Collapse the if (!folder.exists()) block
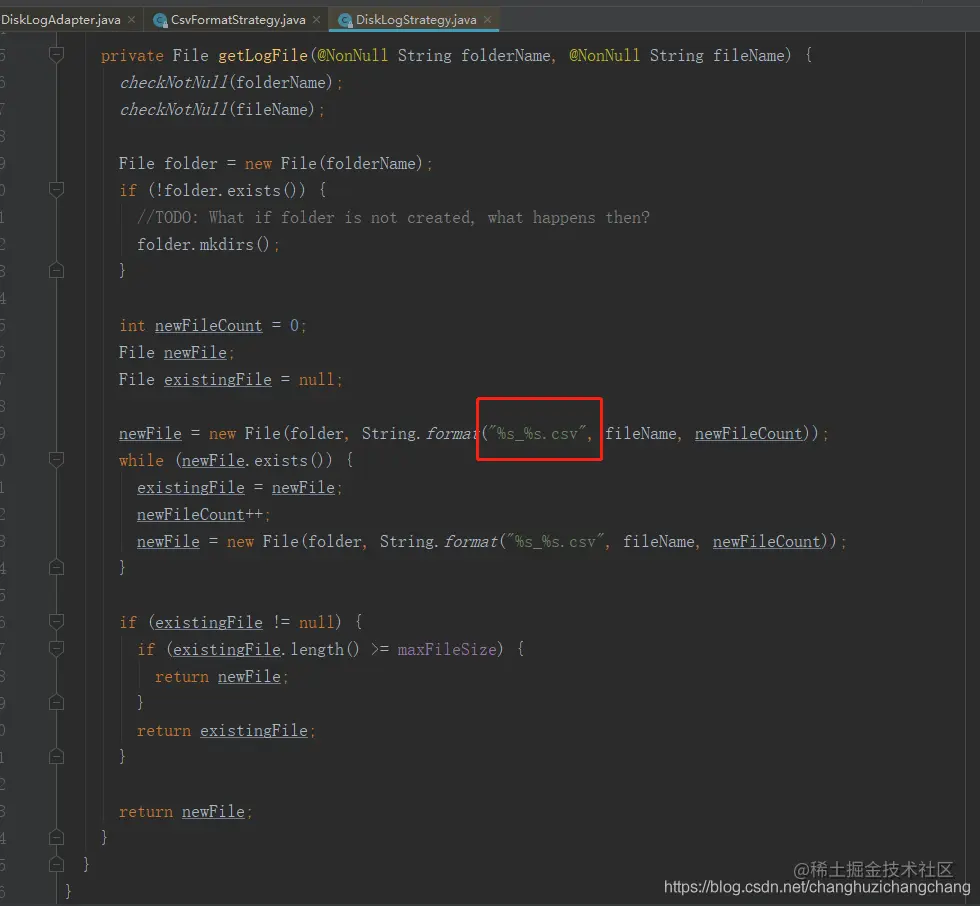 click(x=56, y=189)
